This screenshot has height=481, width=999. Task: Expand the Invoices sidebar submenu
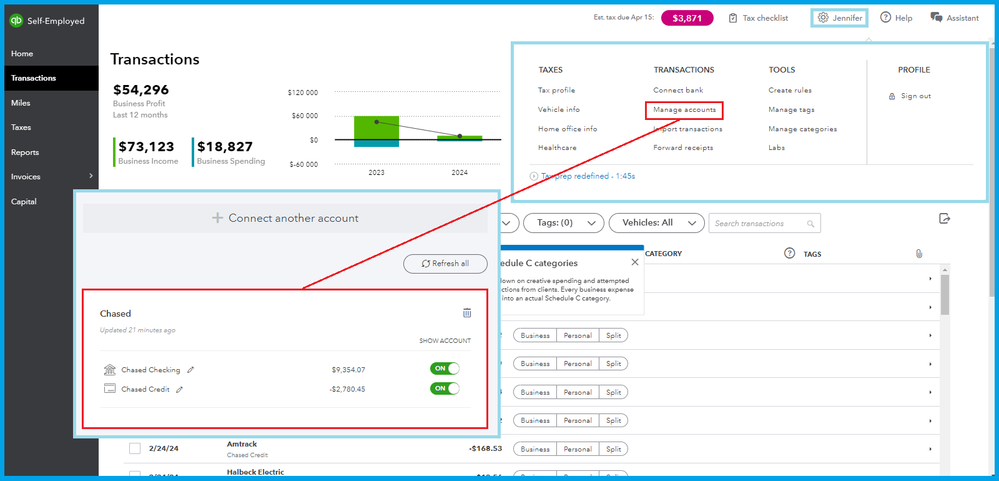click(90, 176)
